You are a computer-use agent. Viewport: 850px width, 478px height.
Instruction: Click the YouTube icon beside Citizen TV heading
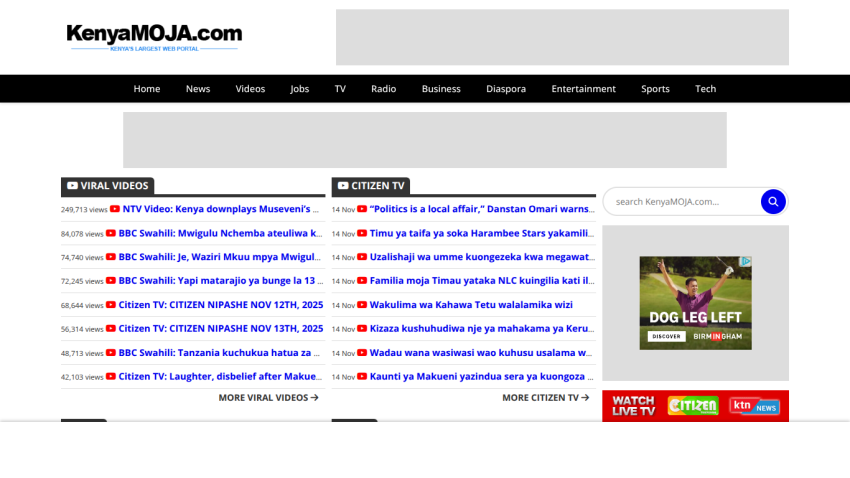(343, 185)
